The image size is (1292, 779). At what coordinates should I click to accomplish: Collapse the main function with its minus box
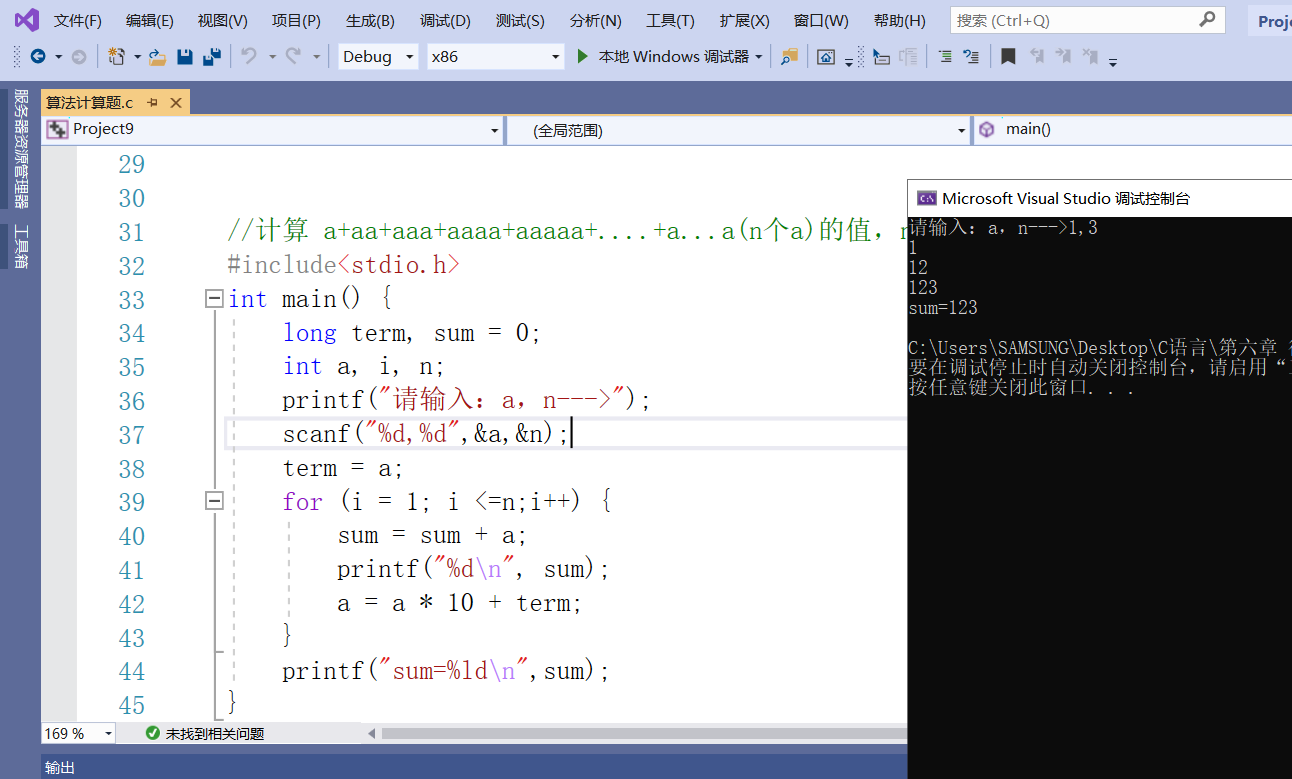(214, 299)
